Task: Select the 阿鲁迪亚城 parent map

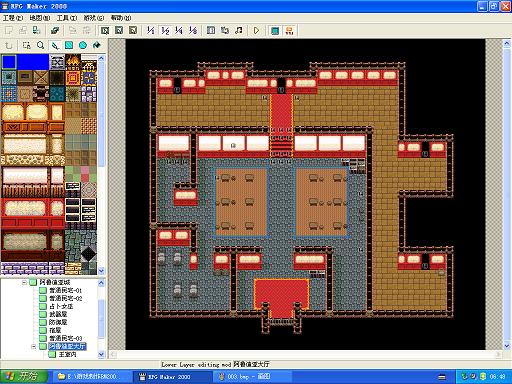Action: (55, 282)
